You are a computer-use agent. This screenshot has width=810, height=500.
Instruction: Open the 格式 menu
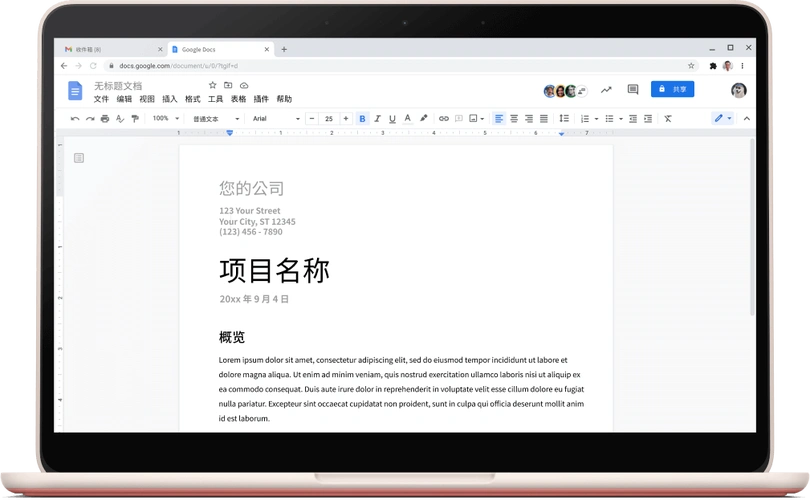point(193,99)
